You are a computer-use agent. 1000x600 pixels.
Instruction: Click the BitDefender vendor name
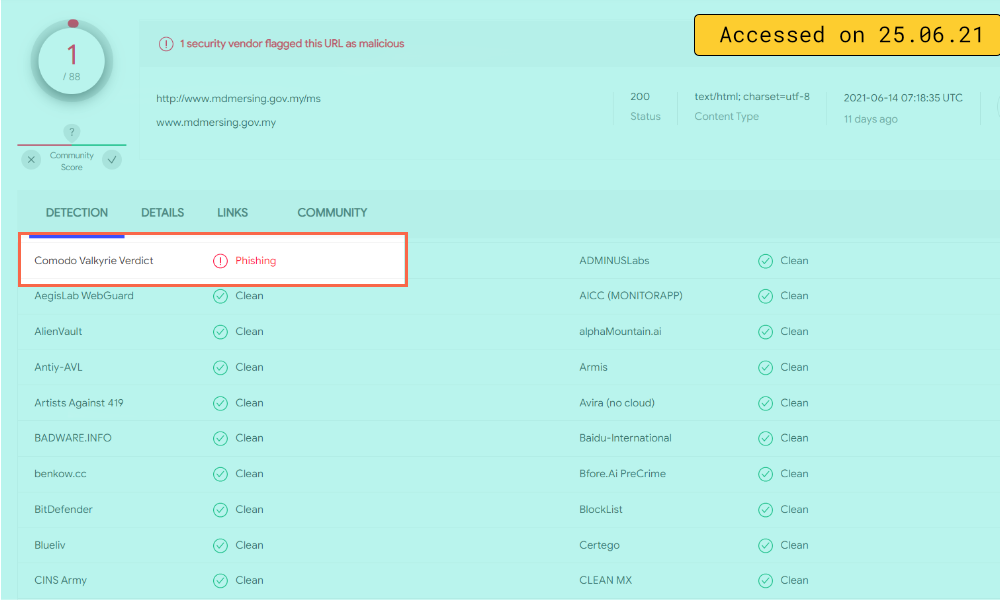coord(63,509)
